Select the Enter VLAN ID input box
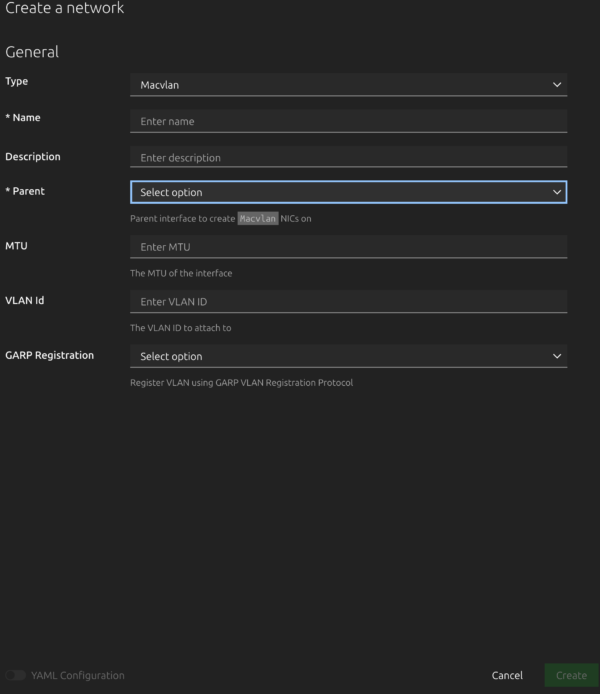 tap(348, 301)
